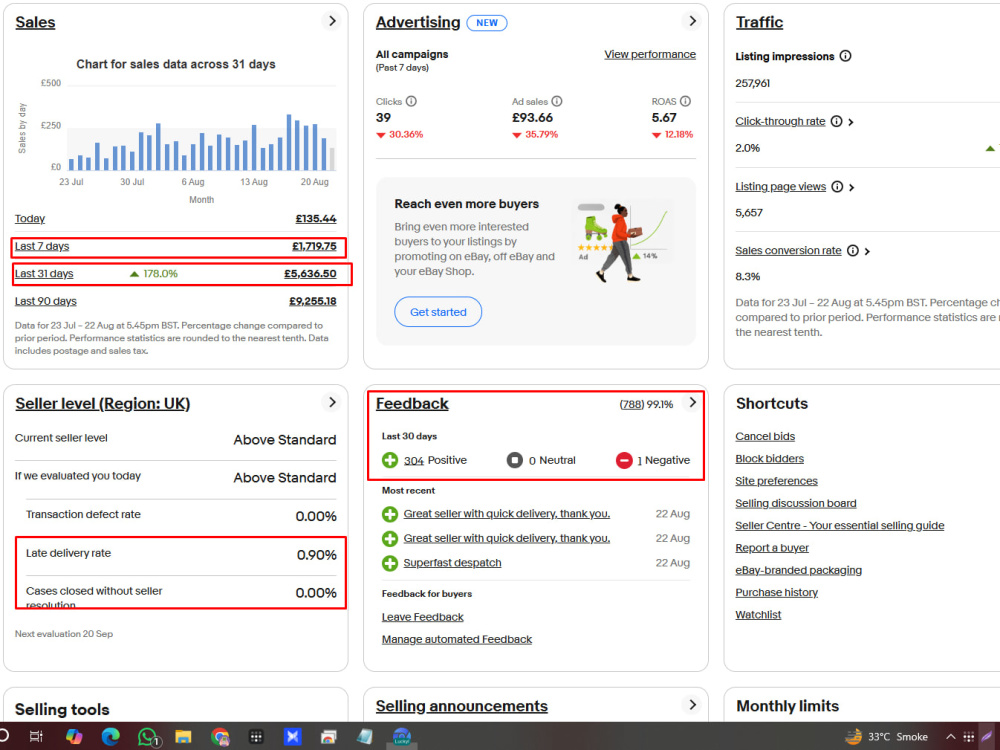Open Purchase history shortcut

pos(776,592)
